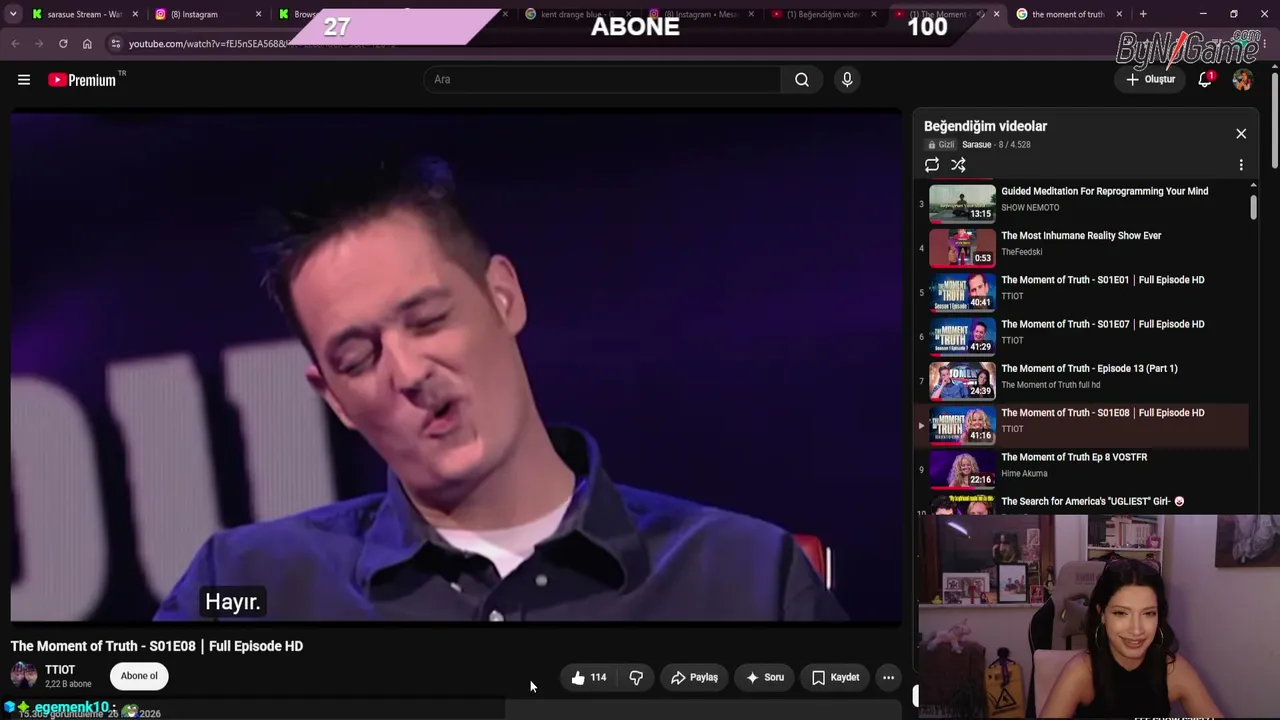Toggle playlist shuffle
This screenshot has width=1280, height=720.
coord(958,165)
